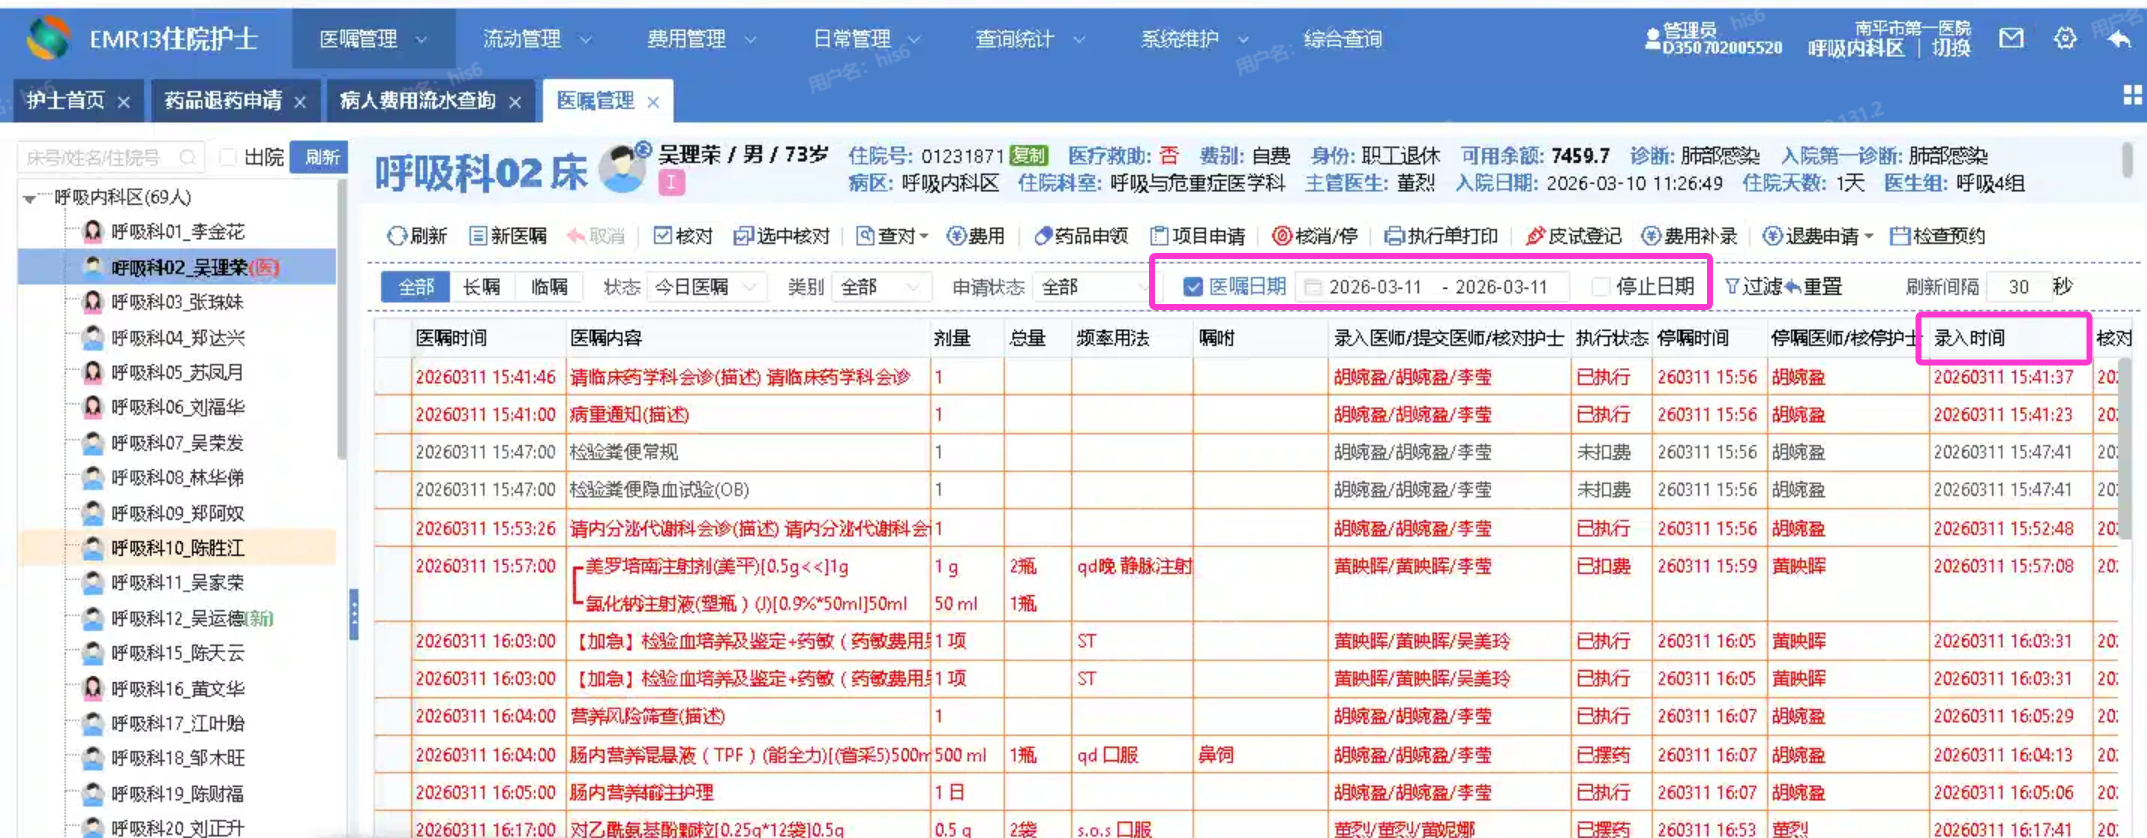Uncheck the 医嘱日期 checkbox

coord(1192,287)
